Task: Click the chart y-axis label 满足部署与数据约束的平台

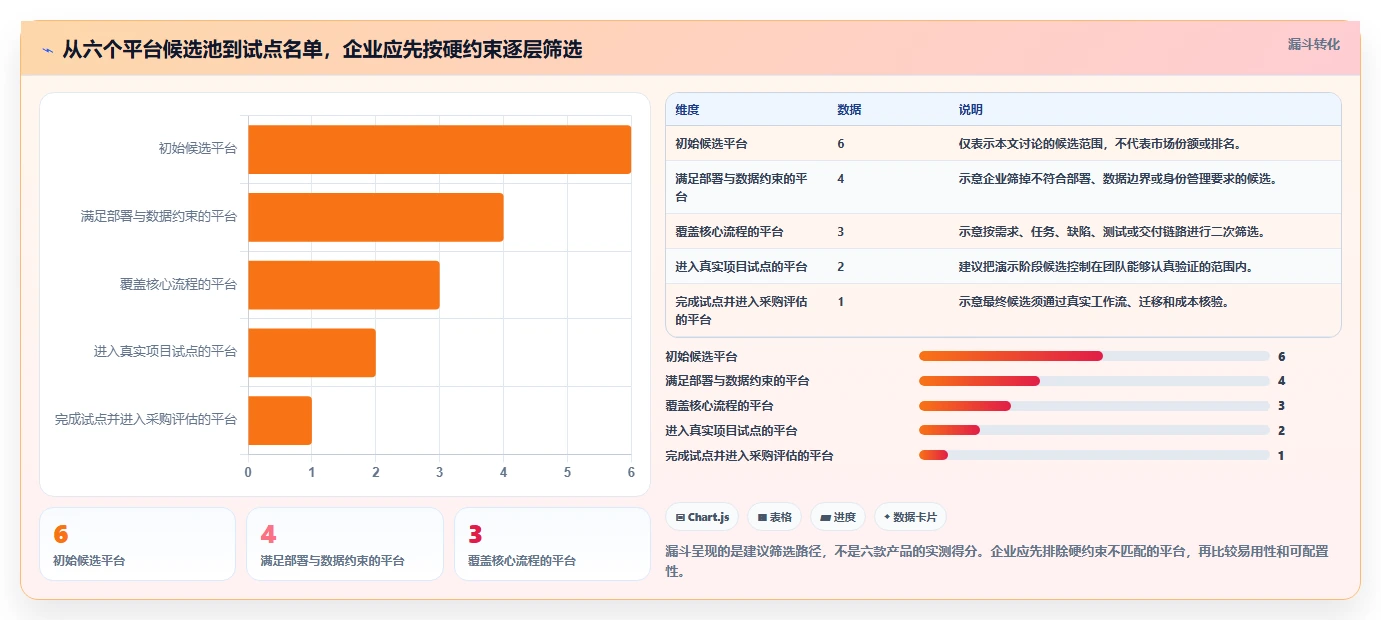Action: click(x=159, y=216)
